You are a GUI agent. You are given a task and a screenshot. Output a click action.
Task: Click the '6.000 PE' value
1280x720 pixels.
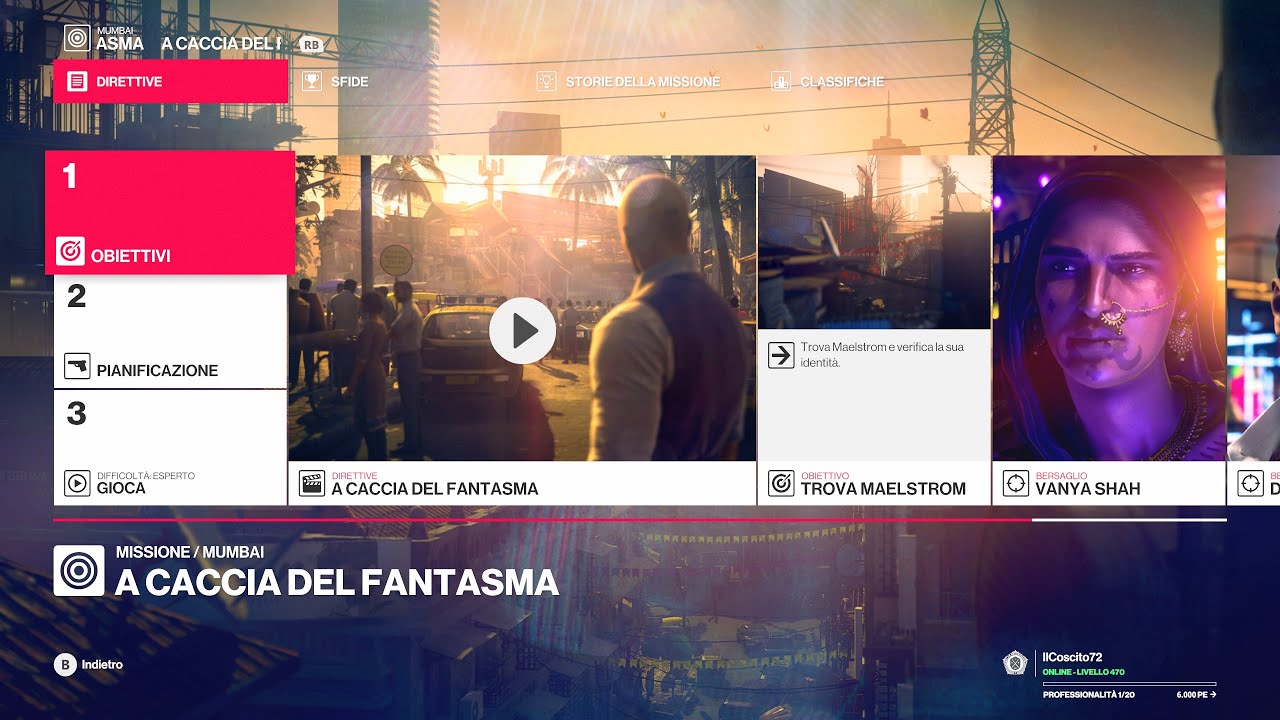(1196, 695)
